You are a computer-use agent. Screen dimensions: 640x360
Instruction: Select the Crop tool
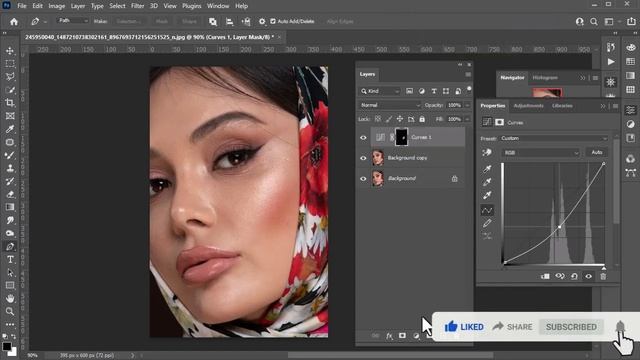pos(10,103)
